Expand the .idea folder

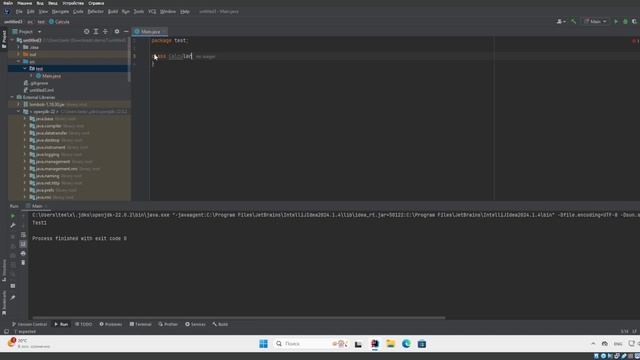(x=18, y=47)
